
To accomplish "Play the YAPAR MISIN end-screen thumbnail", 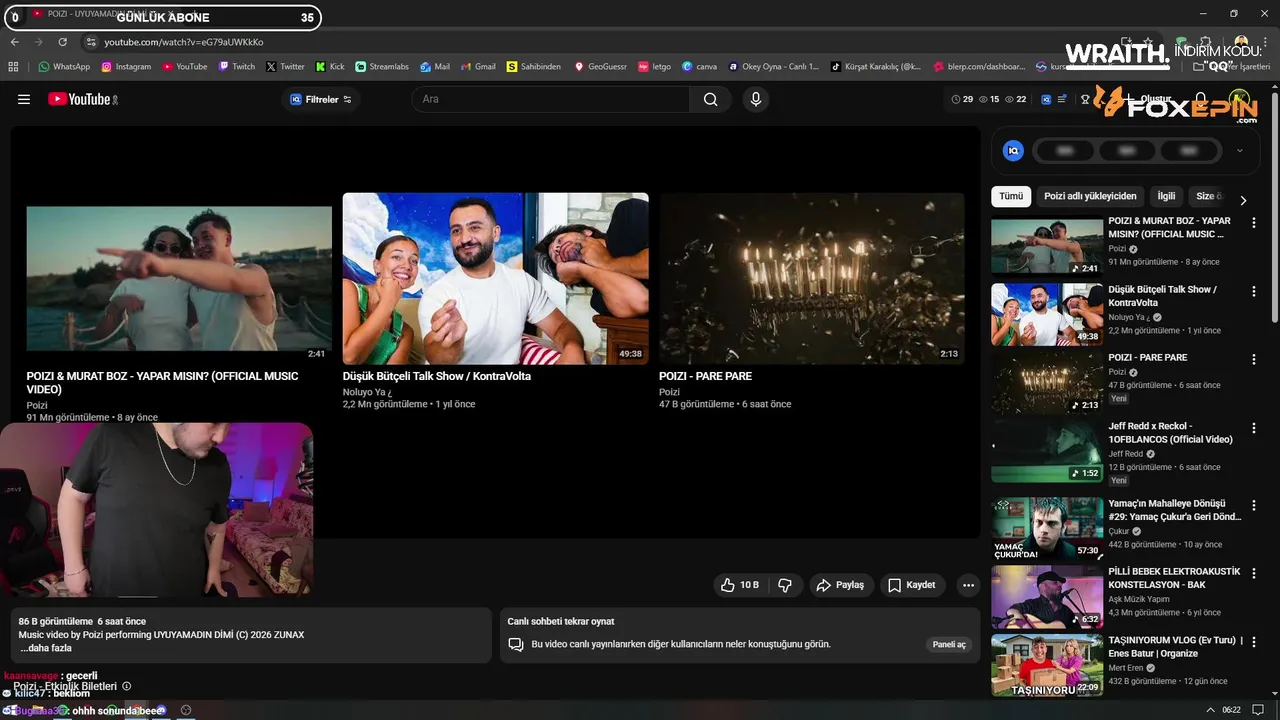I will click(179, 278).
